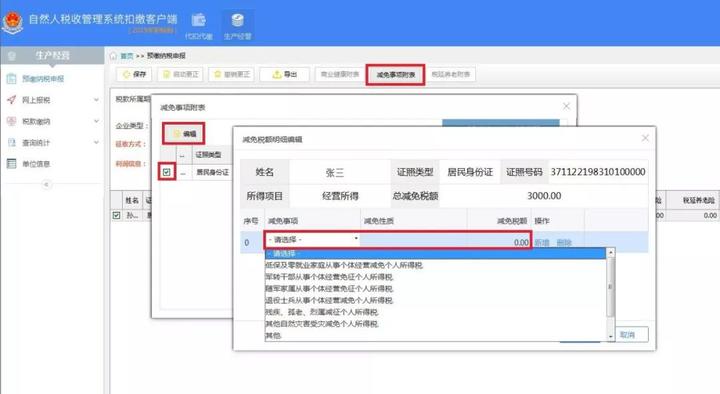Click the 减免性质 column header
Screen dimensions: 720x394
point(379,221)
